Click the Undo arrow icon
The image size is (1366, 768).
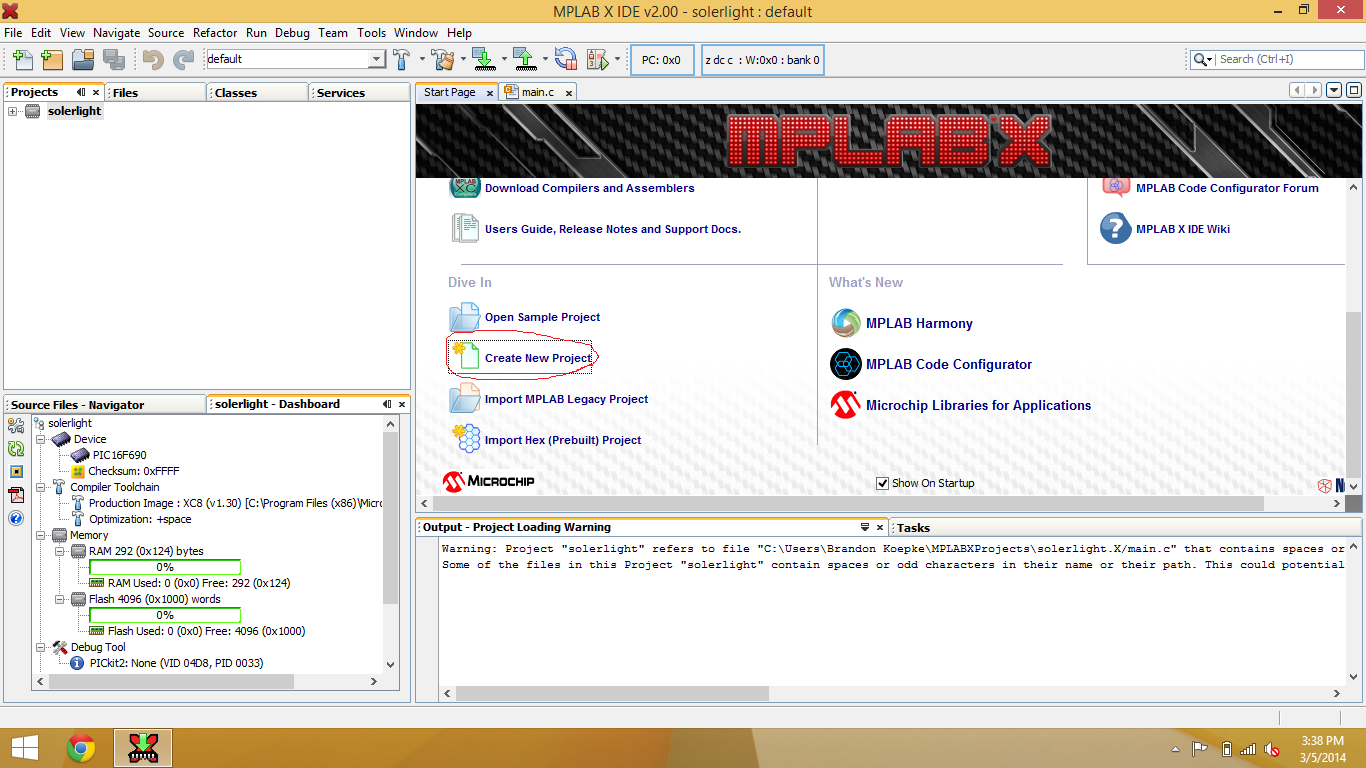[x=153, y=59]
